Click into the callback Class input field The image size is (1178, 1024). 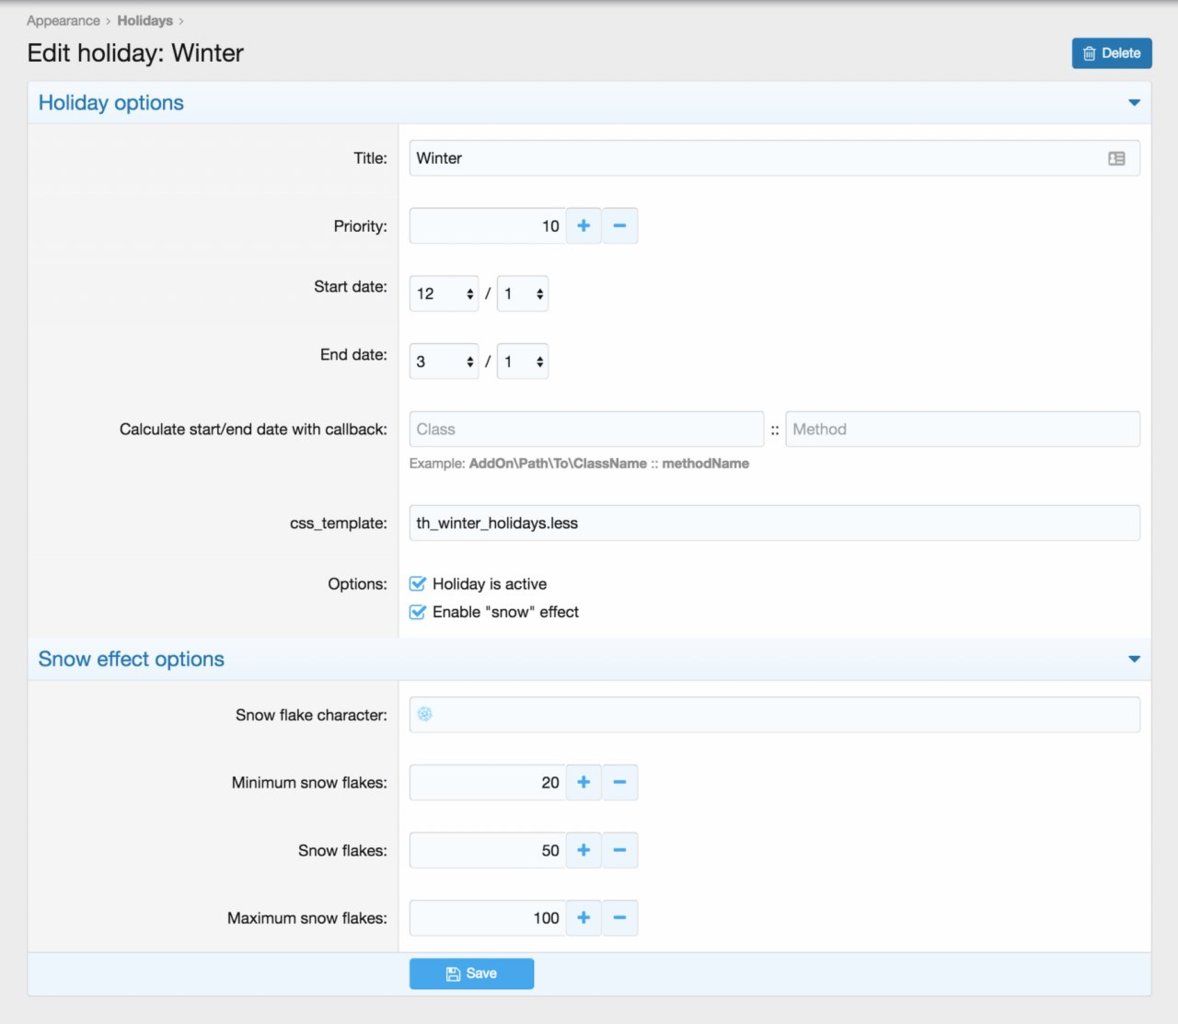[x=586, y=429]
